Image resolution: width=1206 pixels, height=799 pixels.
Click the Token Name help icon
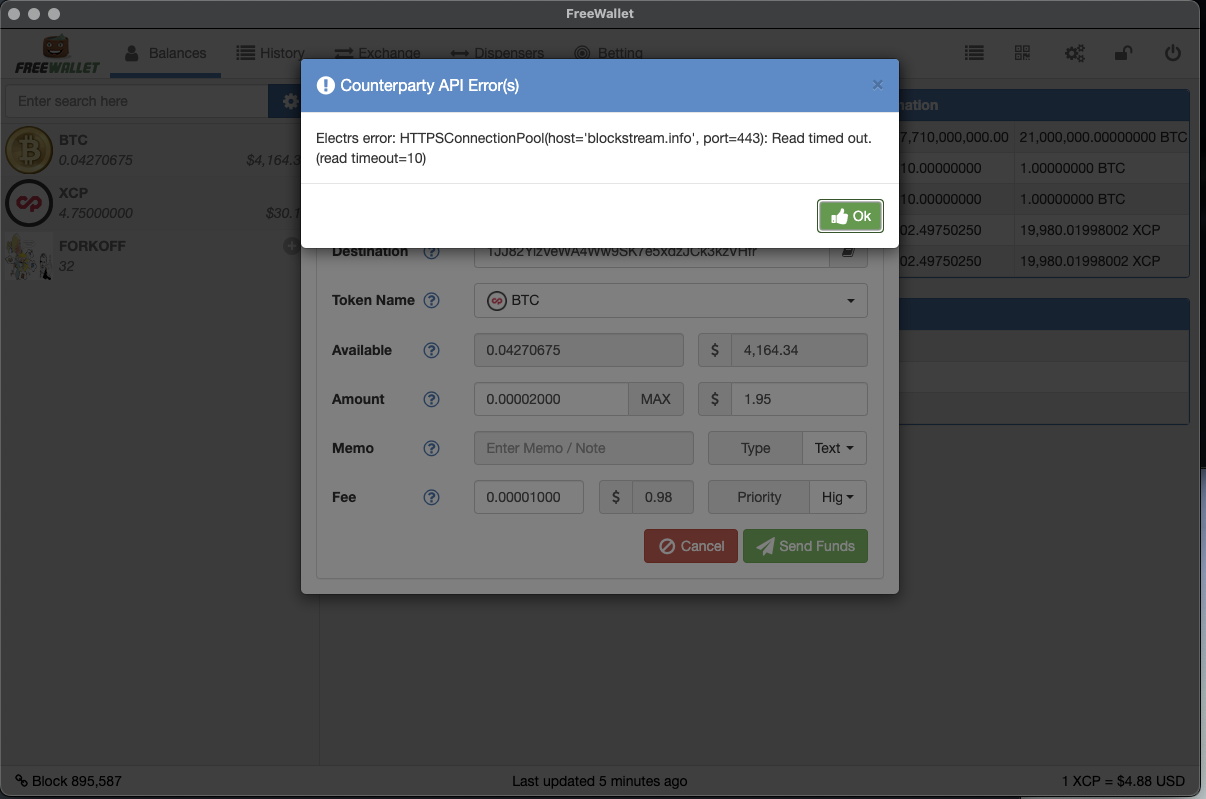431,300
